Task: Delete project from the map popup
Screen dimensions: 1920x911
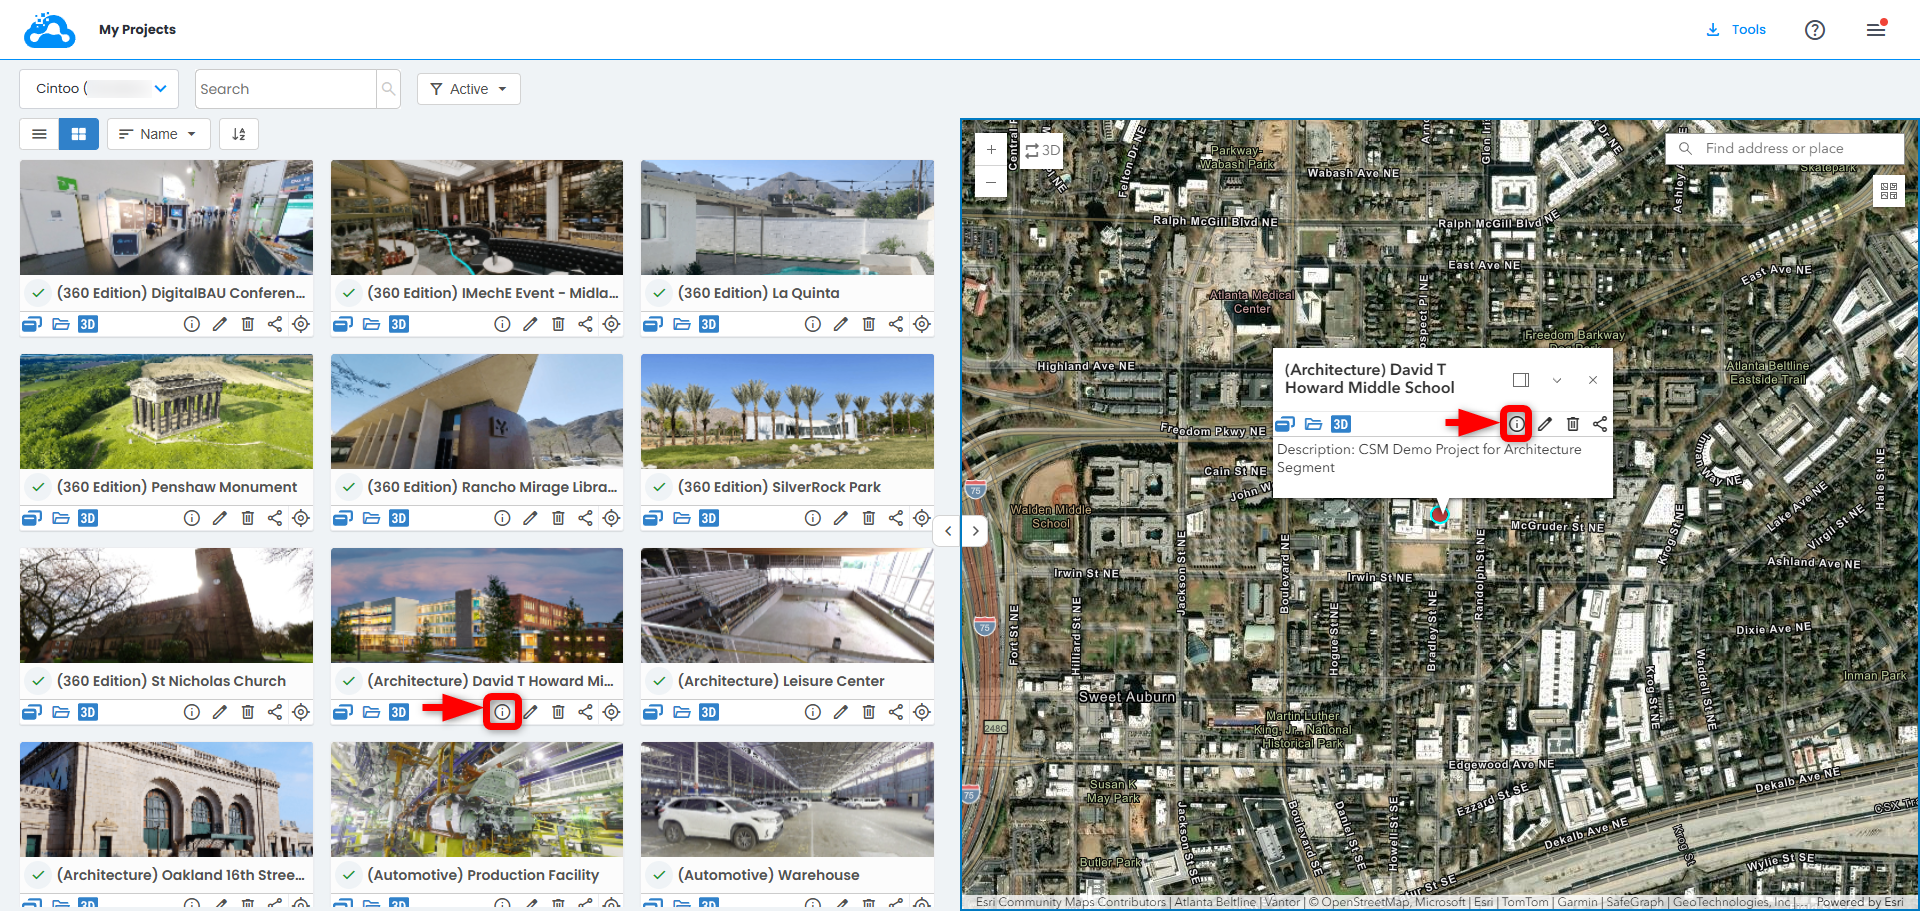Action: (x=1572, y=424)
